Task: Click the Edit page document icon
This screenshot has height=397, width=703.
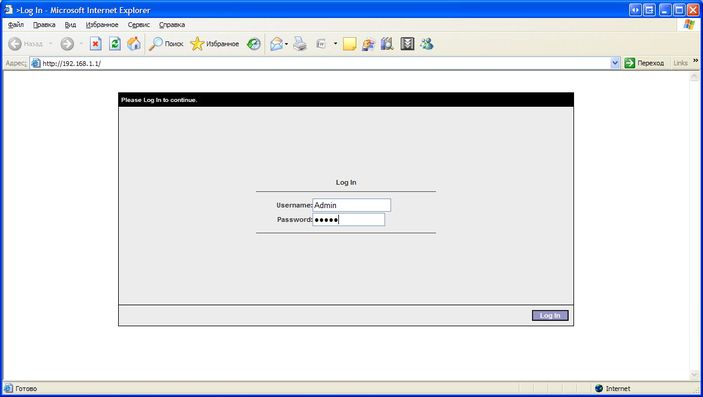Action: [321, 44]
